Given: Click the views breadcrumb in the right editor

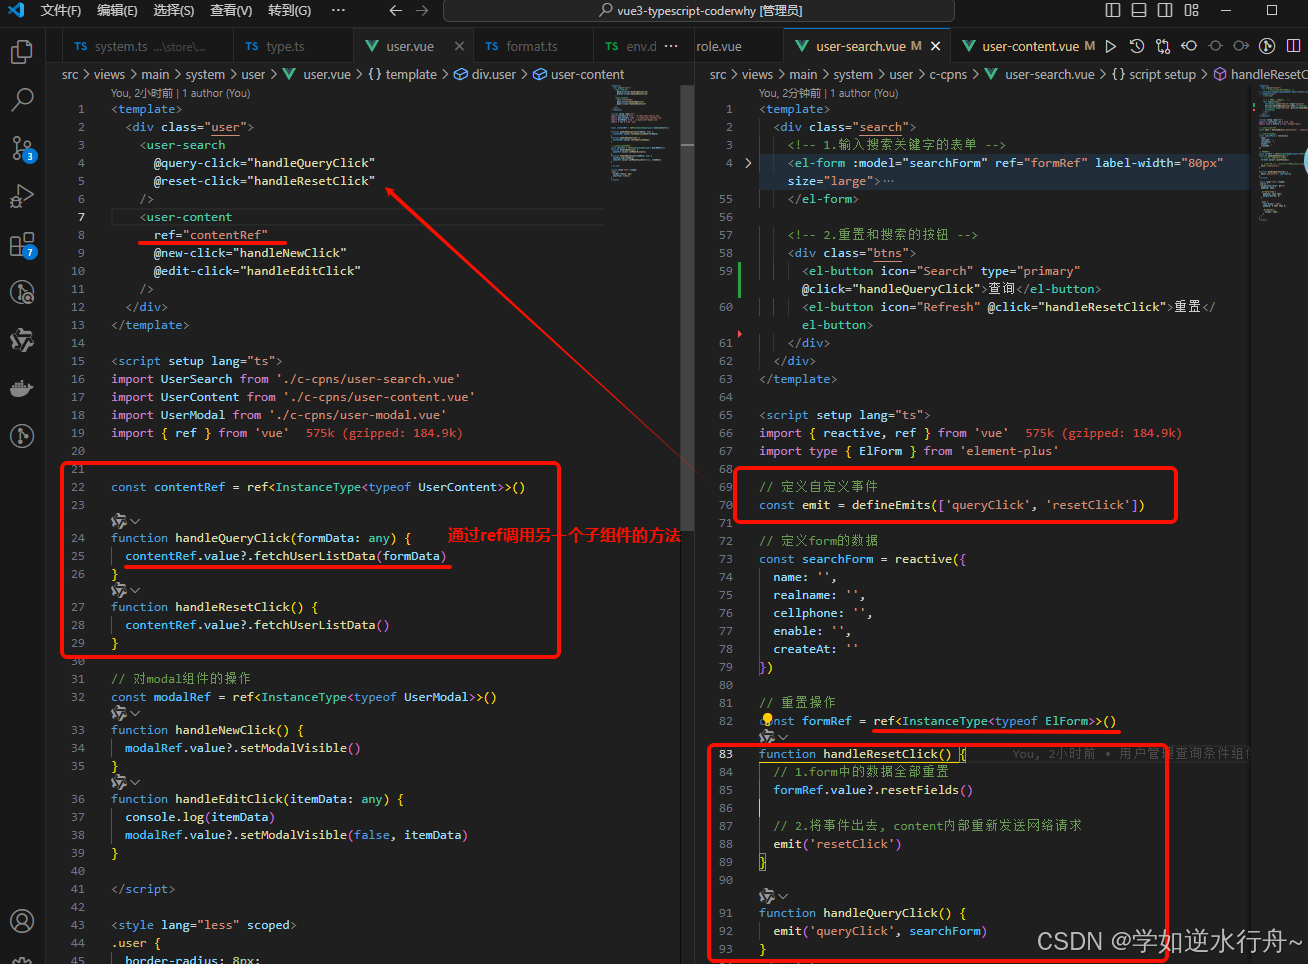Looking at the screenshot, I should coord(757,74).
